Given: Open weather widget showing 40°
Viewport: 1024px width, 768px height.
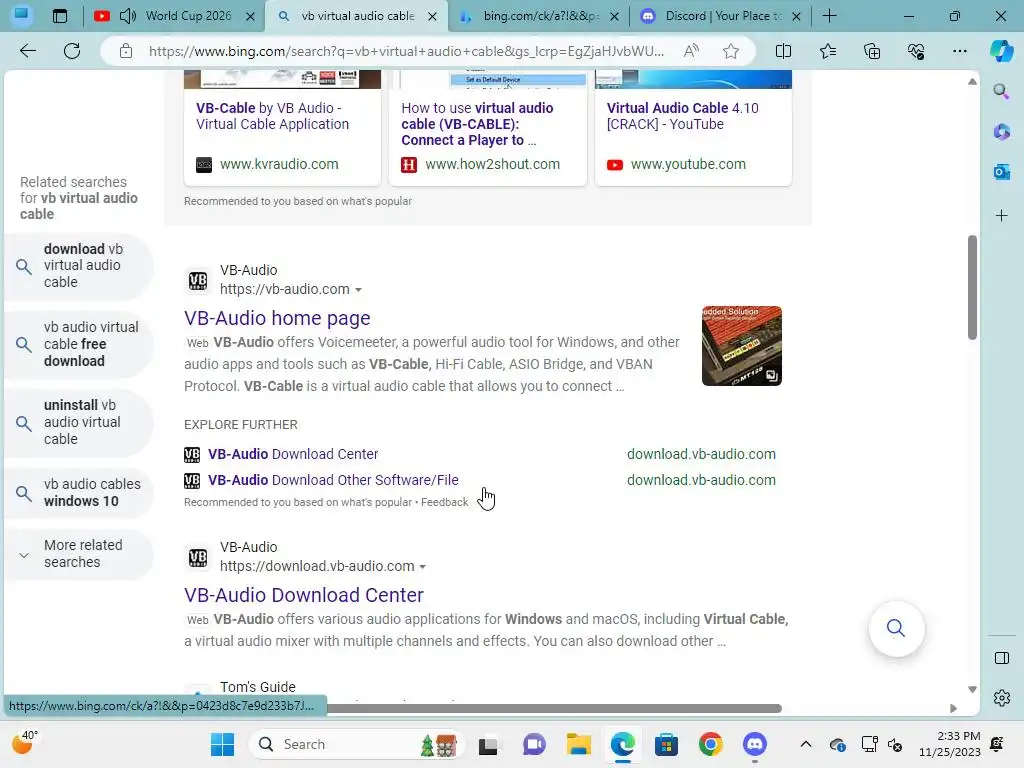Looking at the screenshot, I should pyautogui.click(x=25, y=743).
